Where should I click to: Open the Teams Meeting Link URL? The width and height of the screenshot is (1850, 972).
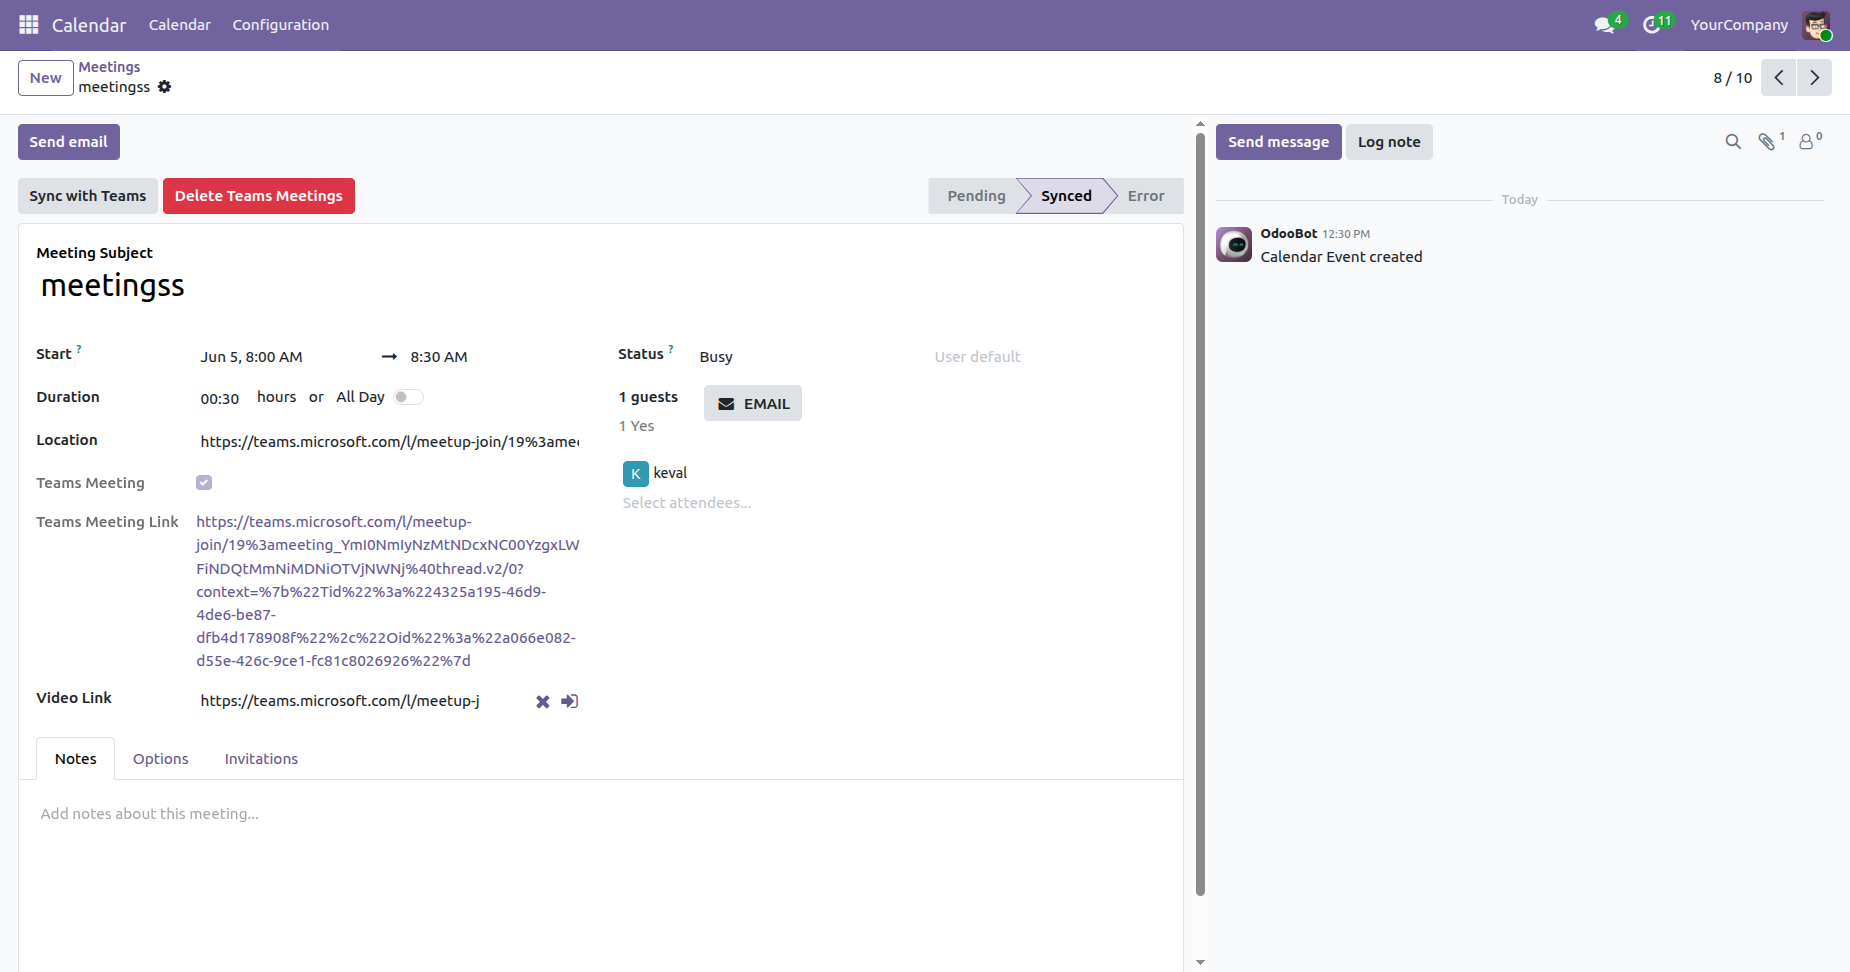pos(388,591)
